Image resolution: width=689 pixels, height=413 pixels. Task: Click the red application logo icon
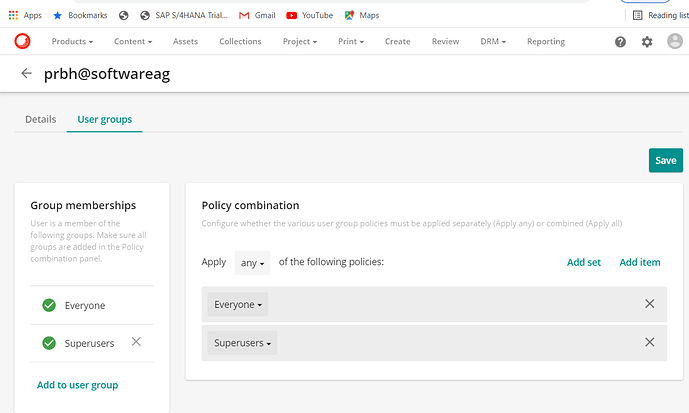pyautogui.click(x=22, y=41)
